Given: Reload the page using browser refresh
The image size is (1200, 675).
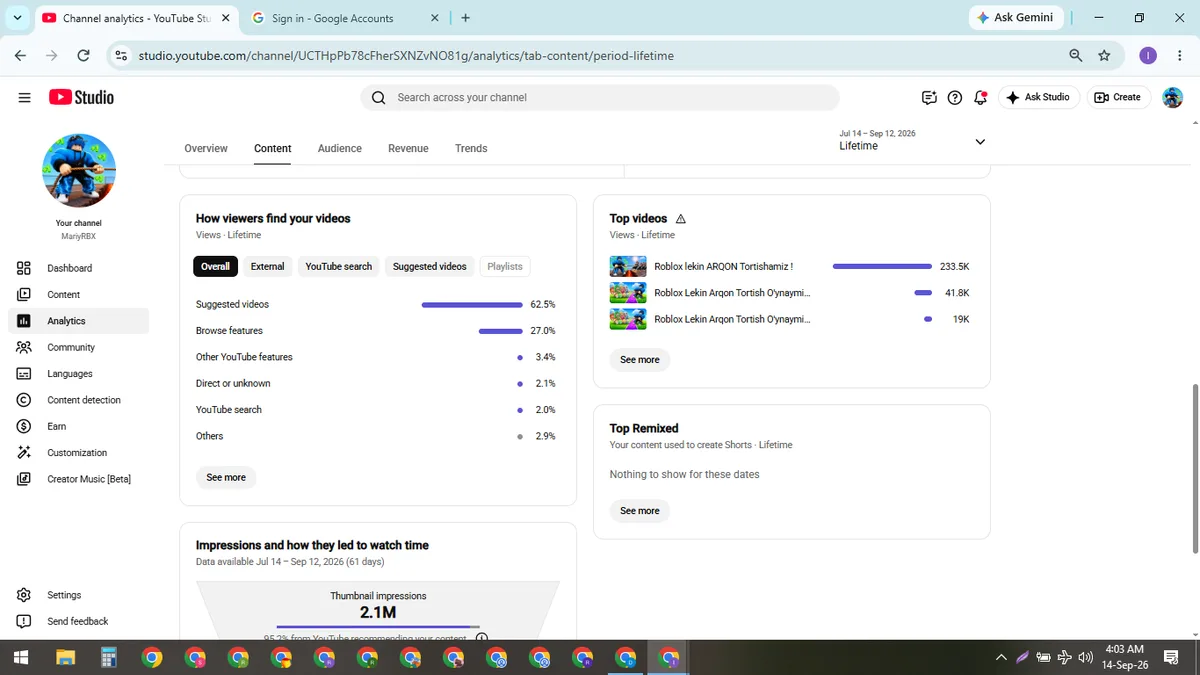Looking at the screenshot, I should (83, 56).
